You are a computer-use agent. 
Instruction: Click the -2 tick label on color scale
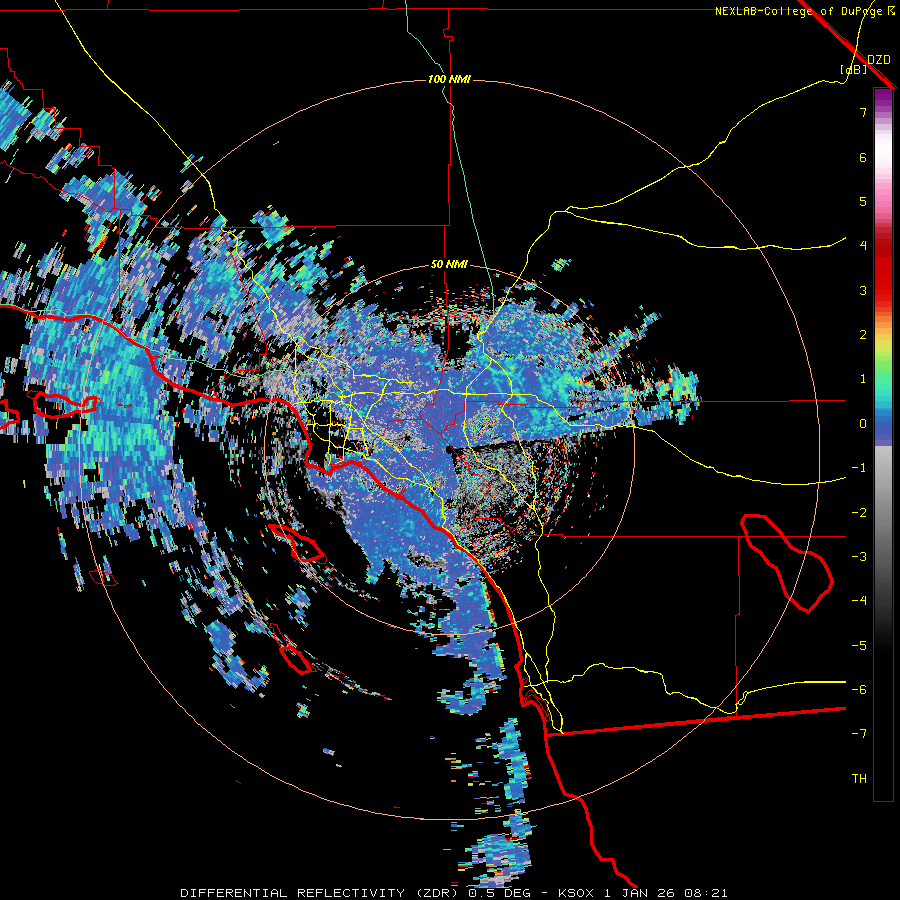(859, 513)
